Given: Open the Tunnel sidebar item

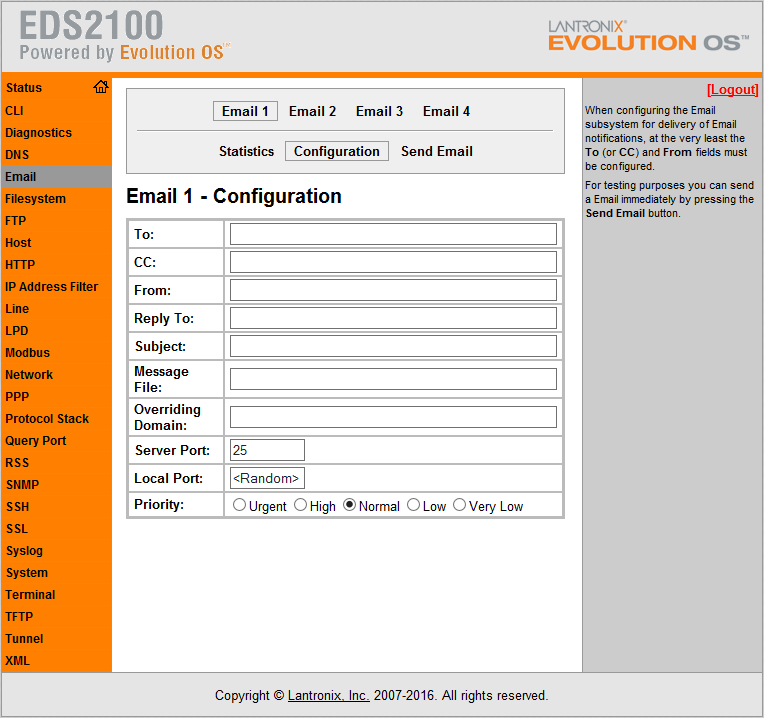Looking at the screenshot, I should tap(56, 639).
